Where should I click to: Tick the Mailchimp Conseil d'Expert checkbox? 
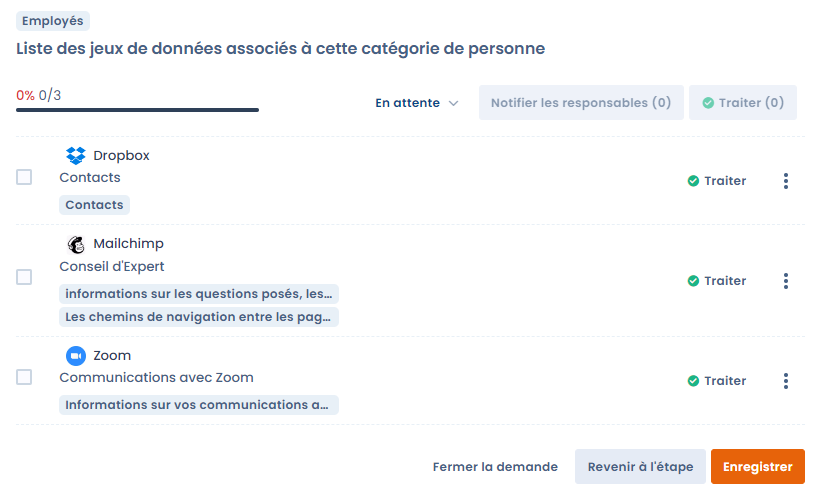click(24, 277)
